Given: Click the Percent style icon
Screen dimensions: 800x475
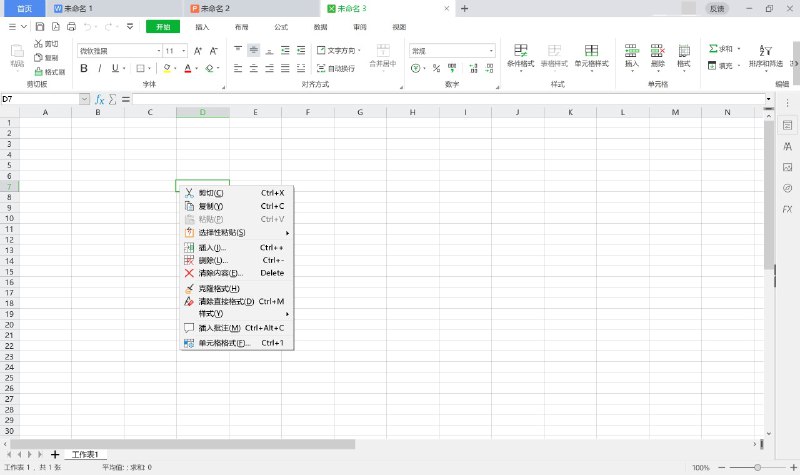Looking at the screenshot, I should tap(436, 68).
